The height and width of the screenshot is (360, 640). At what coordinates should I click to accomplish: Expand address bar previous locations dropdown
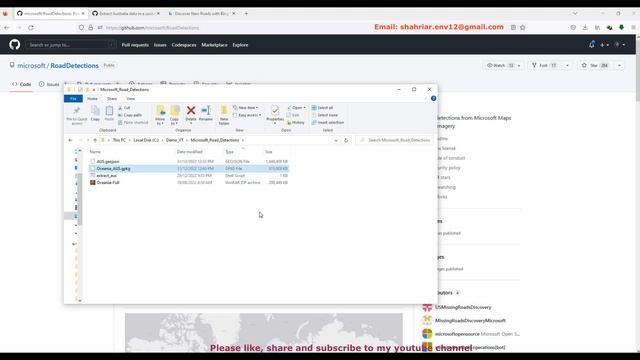click(x=336, y=140)
